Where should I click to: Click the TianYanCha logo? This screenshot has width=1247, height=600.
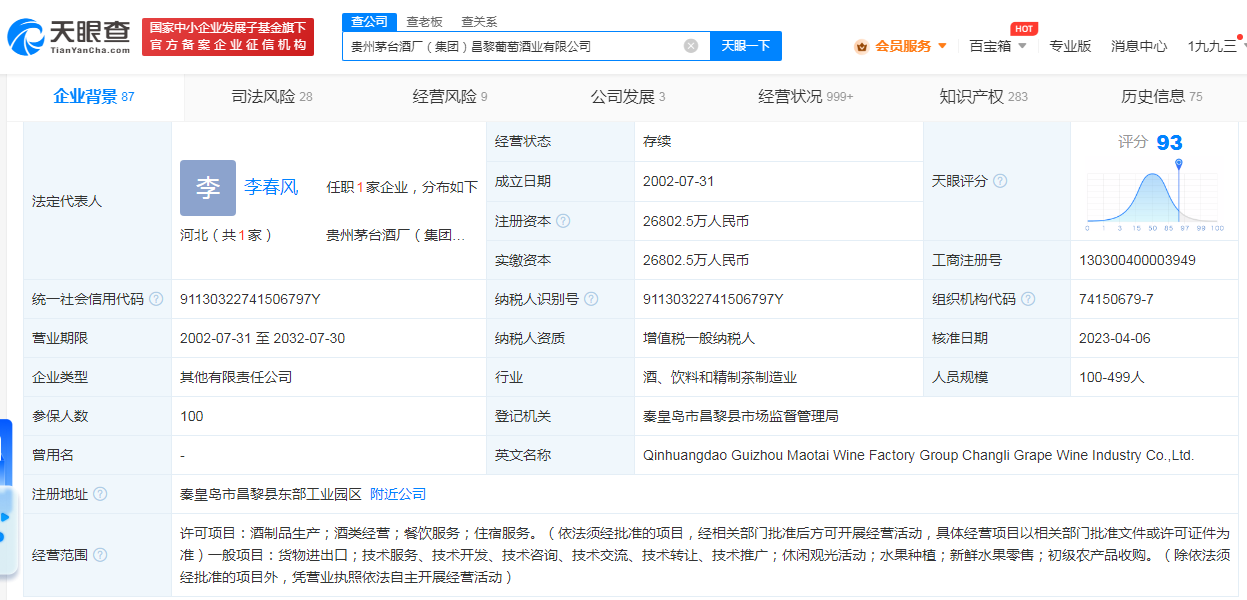pos(68,36)
